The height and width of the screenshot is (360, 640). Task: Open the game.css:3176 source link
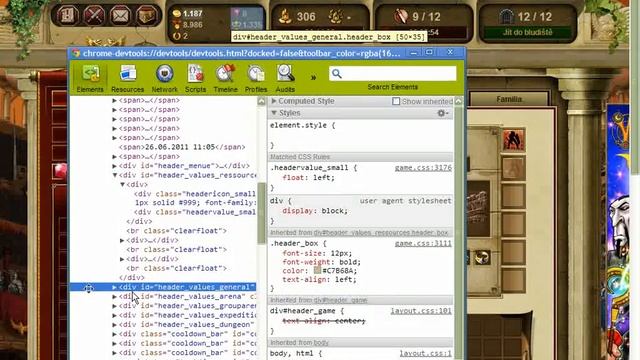pyautogui.click(x=423, y=168)
